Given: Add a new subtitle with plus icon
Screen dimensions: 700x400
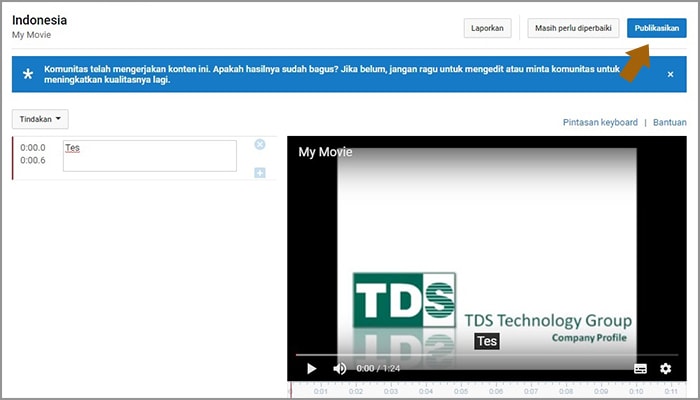Looking at the screenshot, I should pyautogui.click(x=260, y=173).
